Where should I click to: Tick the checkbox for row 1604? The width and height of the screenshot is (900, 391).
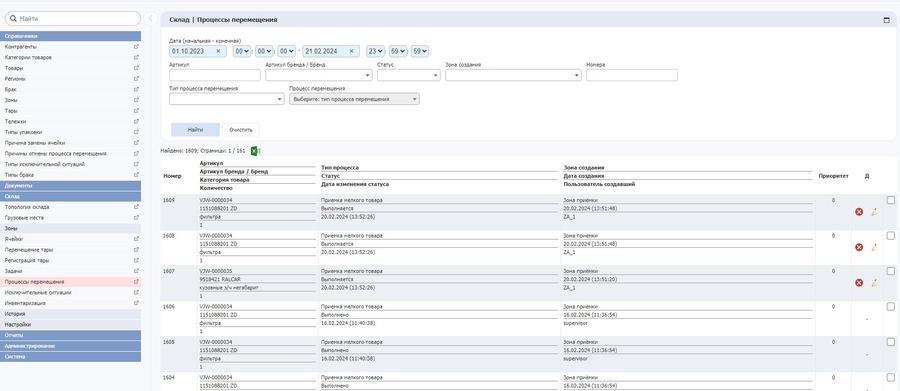890,377
